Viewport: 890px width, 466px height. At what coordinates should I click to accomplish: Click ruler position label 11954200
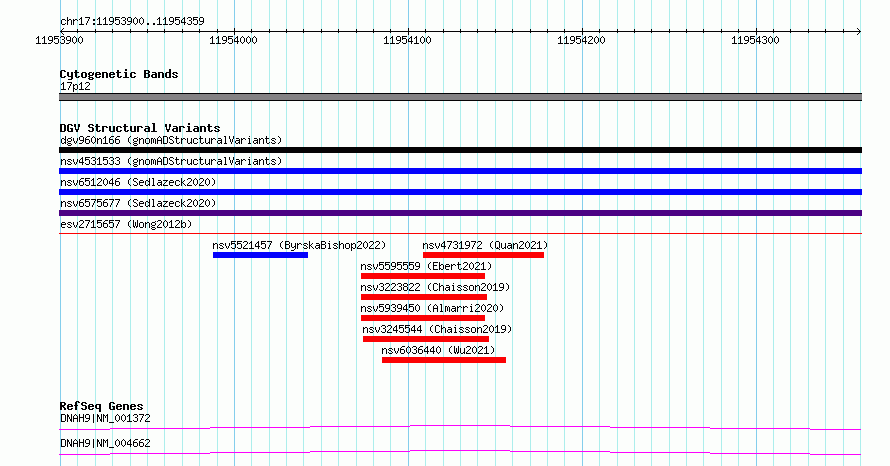pos(581,40)
